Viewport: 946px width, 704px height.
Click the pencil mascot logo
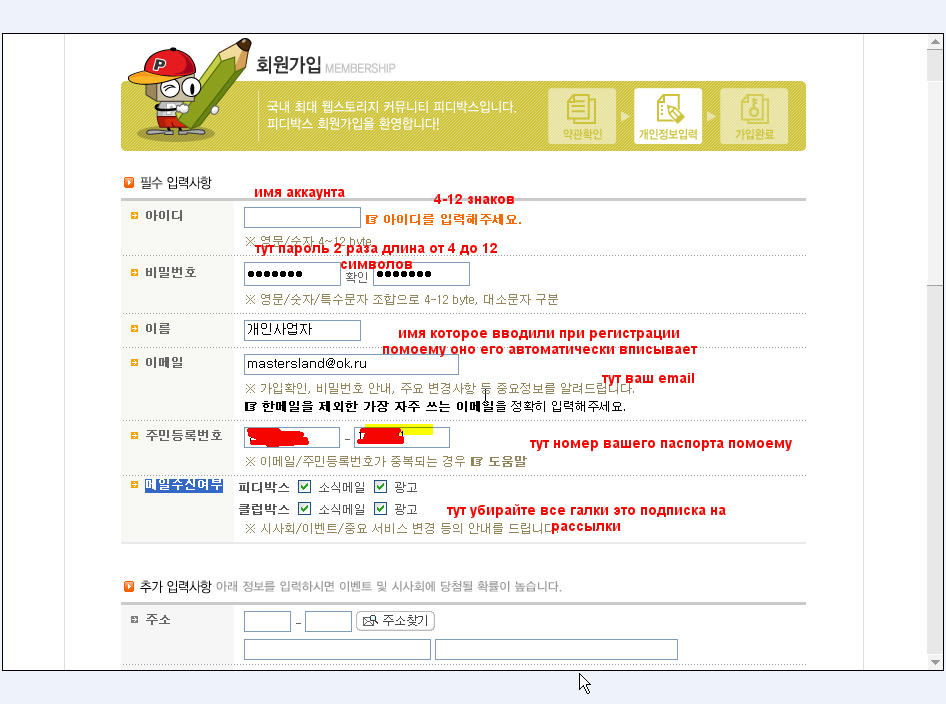pyautogui.click(x=187, y=88)
